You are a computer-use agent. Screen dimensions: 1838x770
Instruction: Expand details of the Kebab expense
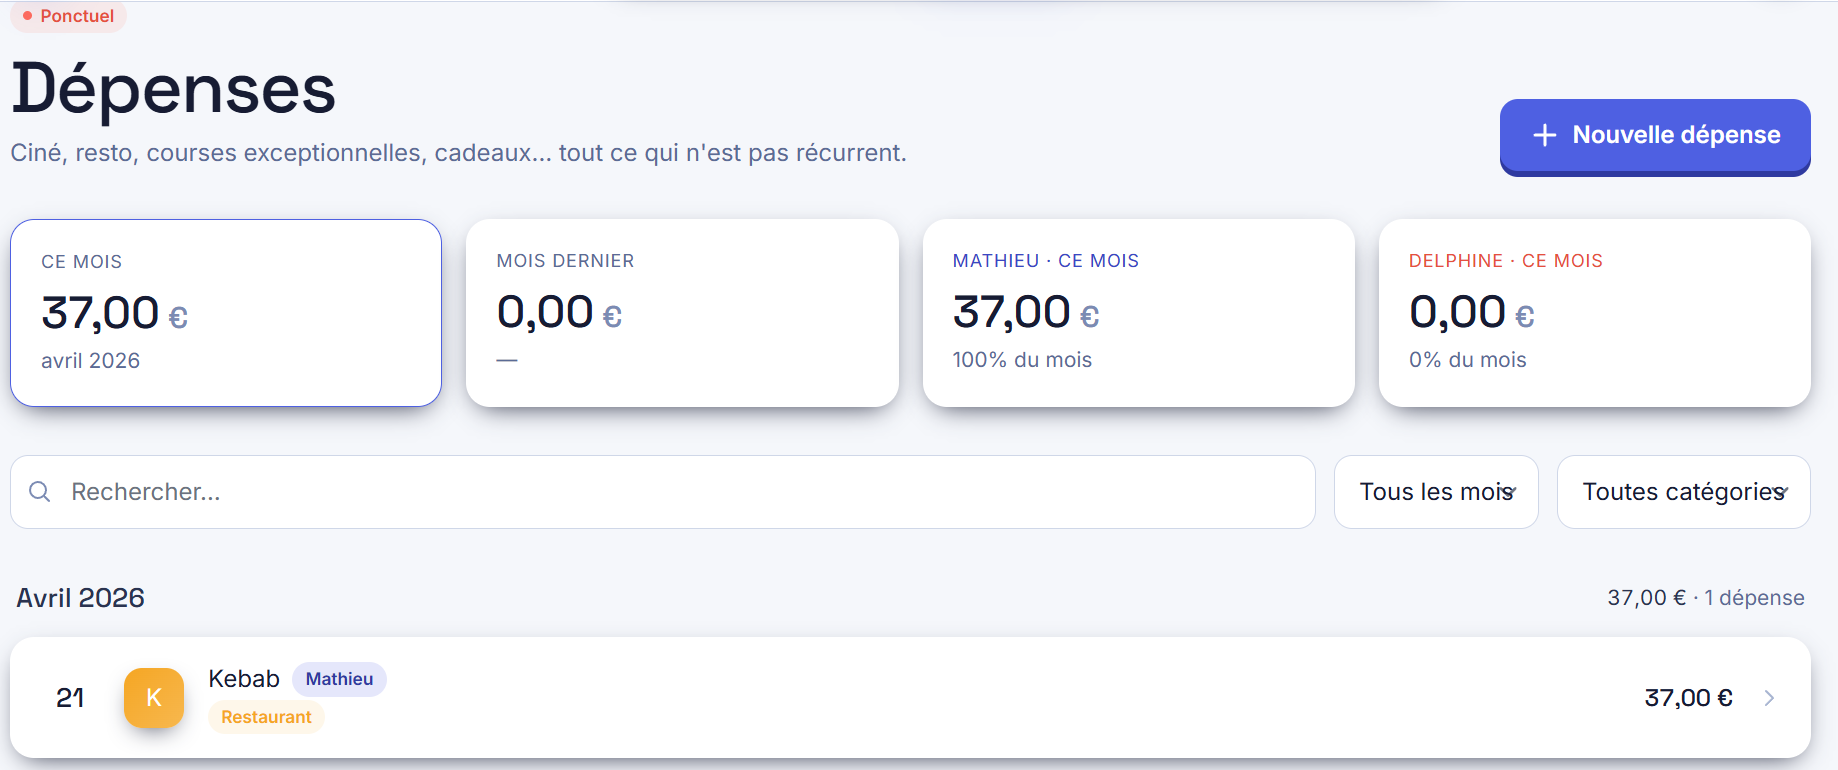point(900,697)
